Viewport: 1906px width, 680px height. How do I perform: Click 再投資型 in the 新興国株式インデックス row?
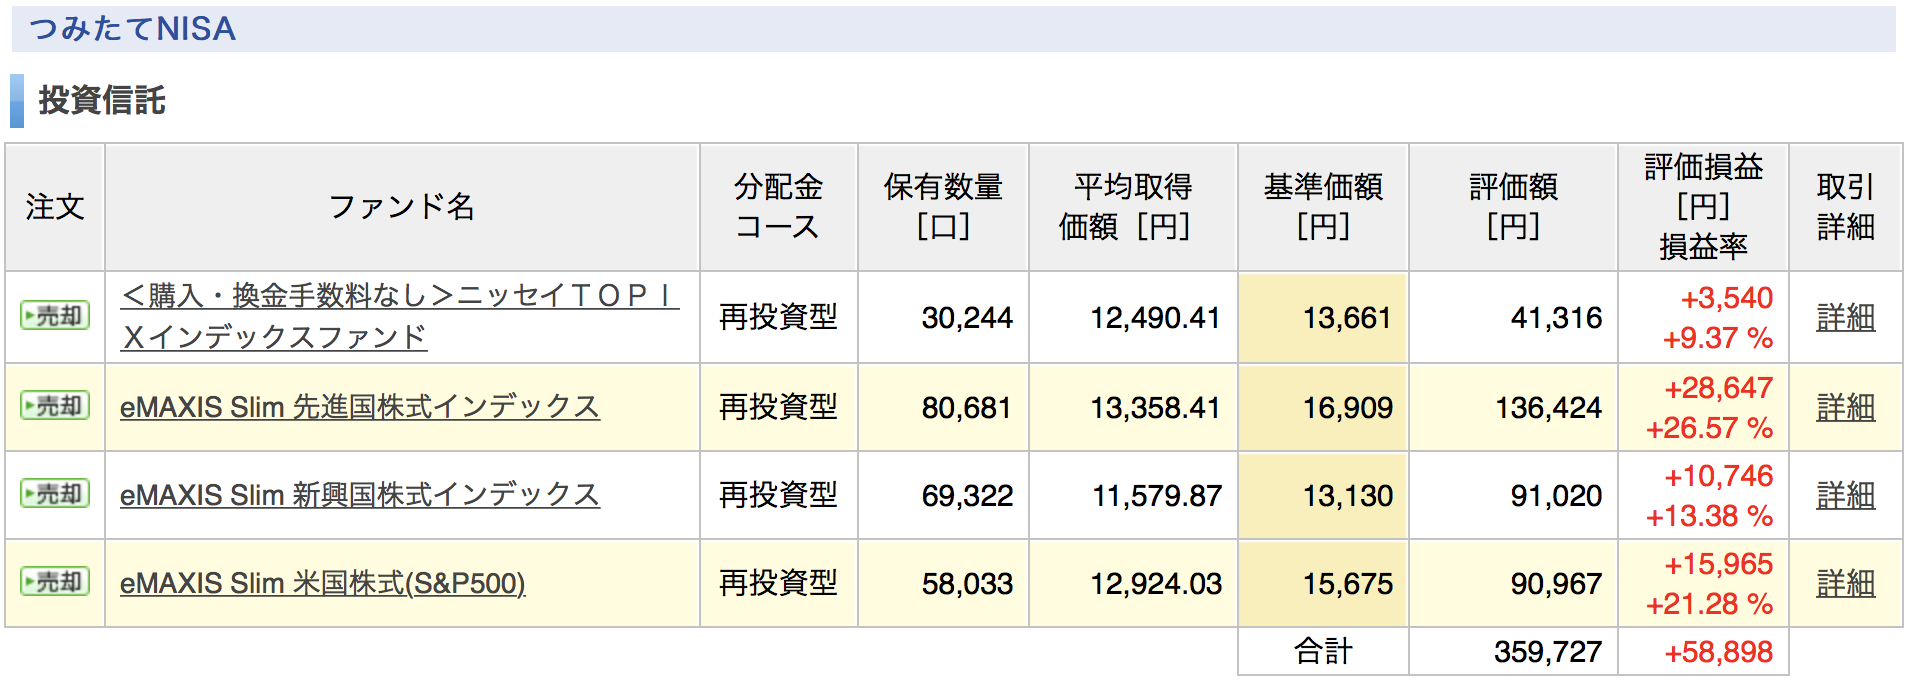[x=778, y=495]
